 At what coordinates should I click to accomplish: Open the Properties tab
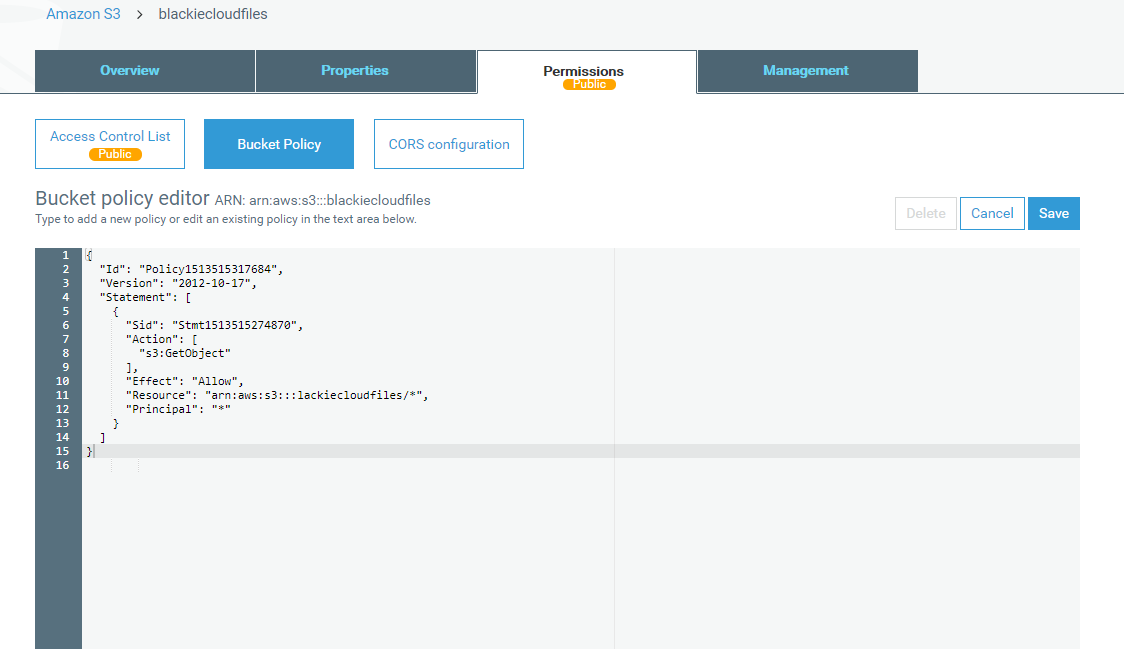355,71
